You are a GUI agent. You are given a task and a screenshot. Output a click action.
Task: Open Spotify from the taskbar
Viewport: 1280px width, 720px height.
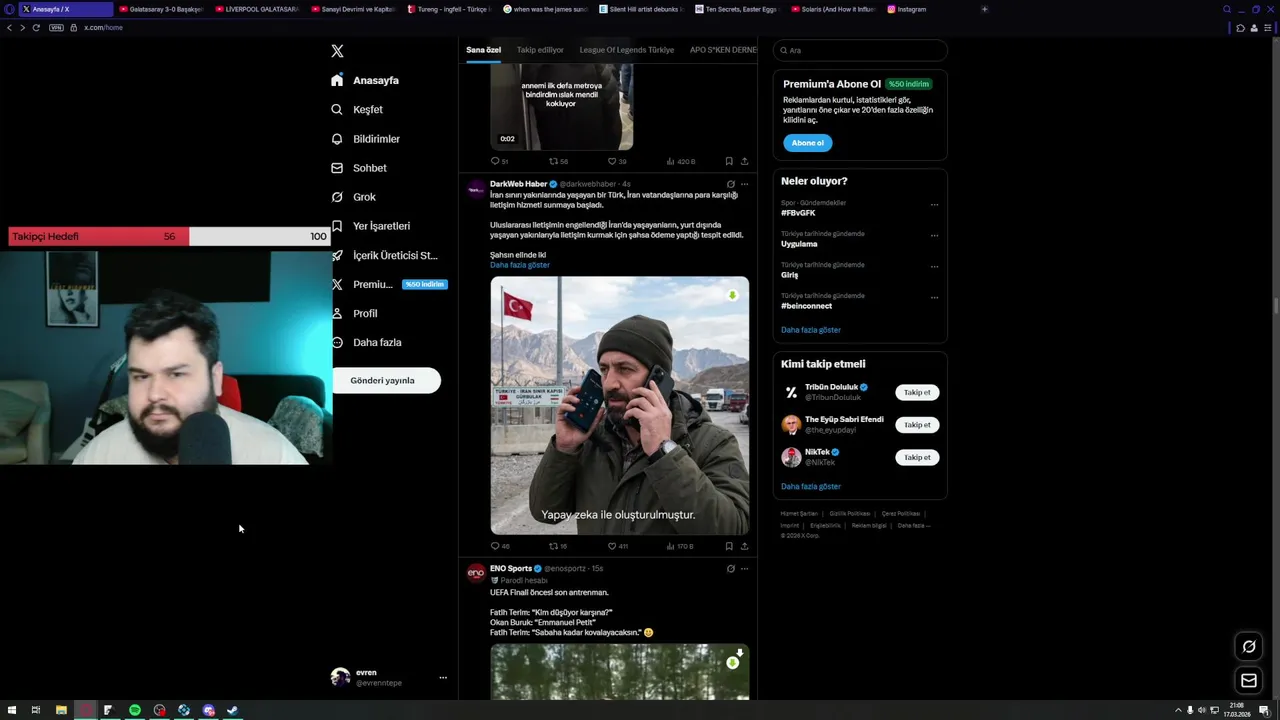tap(134, 710)
